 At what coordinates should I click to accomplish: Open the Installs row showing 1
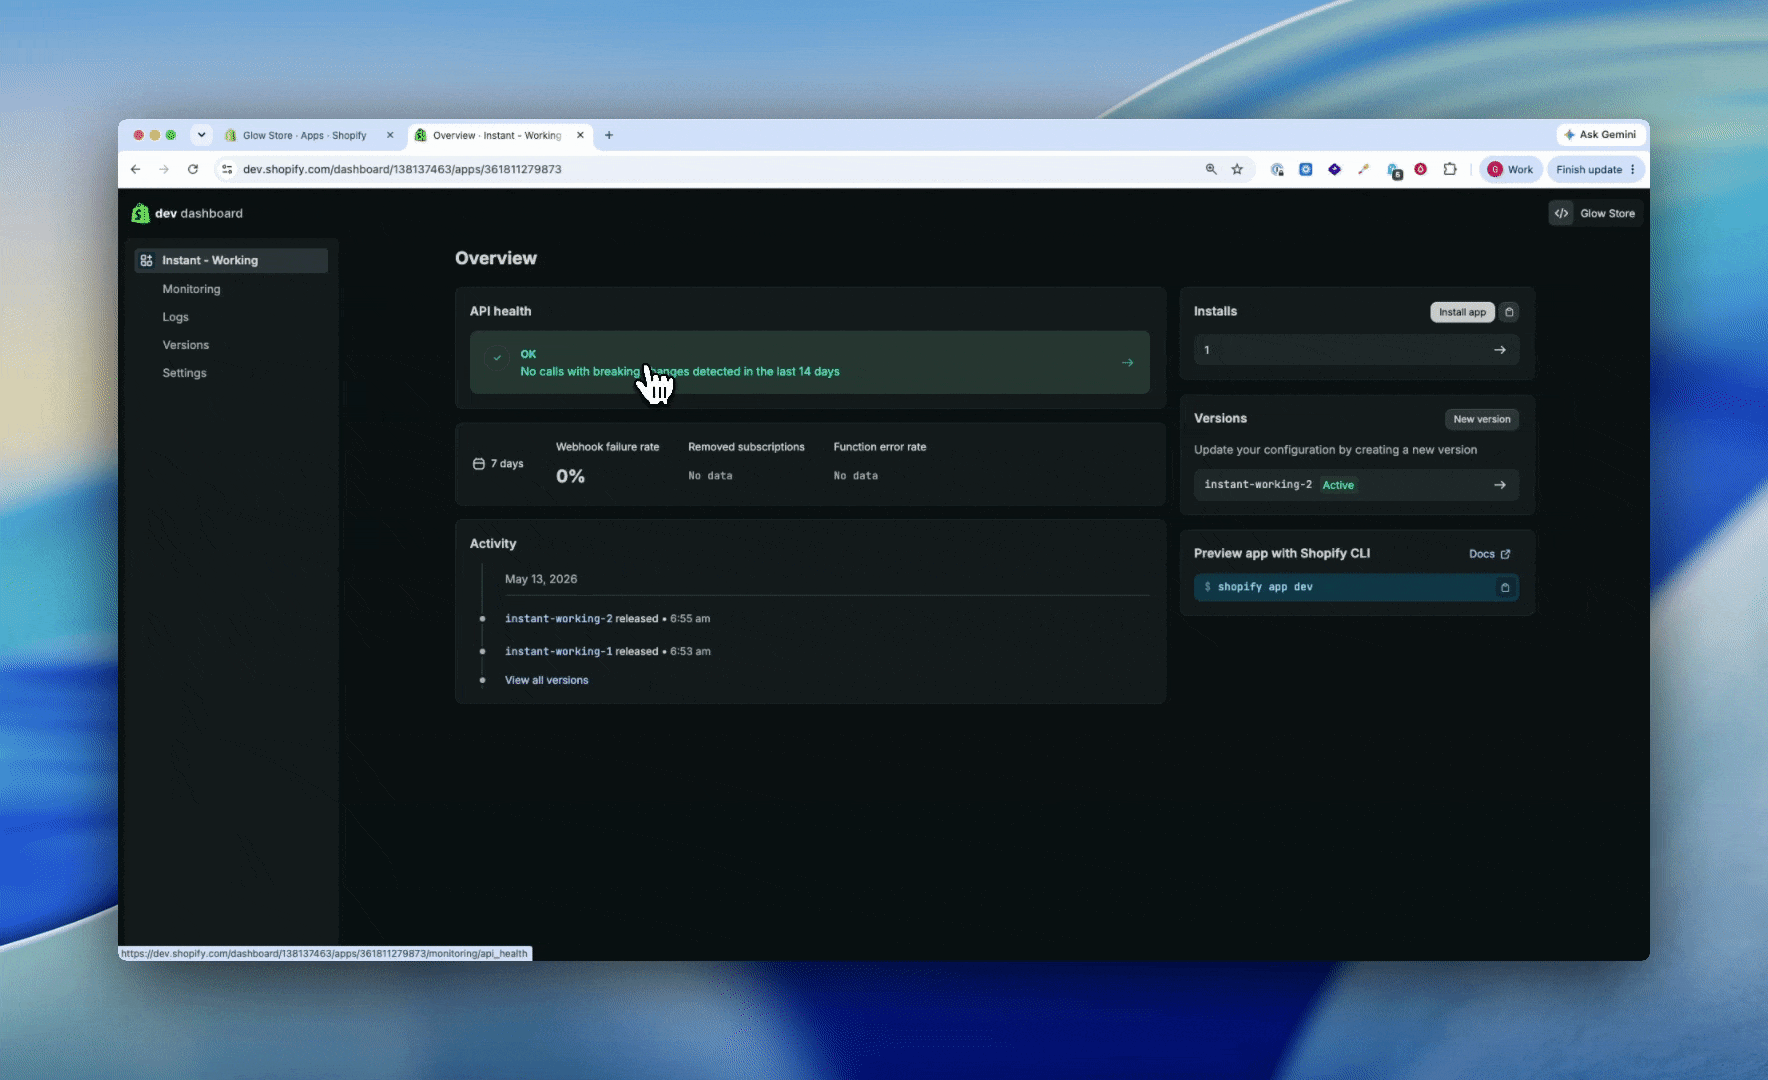pos(1356,350)
